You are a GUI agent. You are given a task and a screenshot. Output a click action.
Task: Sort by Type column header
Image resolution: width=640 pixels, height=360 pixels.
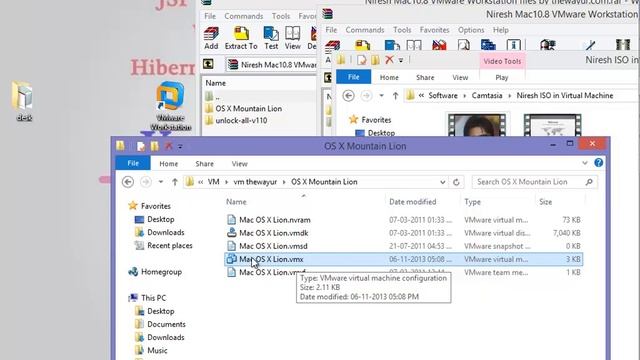pyautogui.click(x=472, y=202)
